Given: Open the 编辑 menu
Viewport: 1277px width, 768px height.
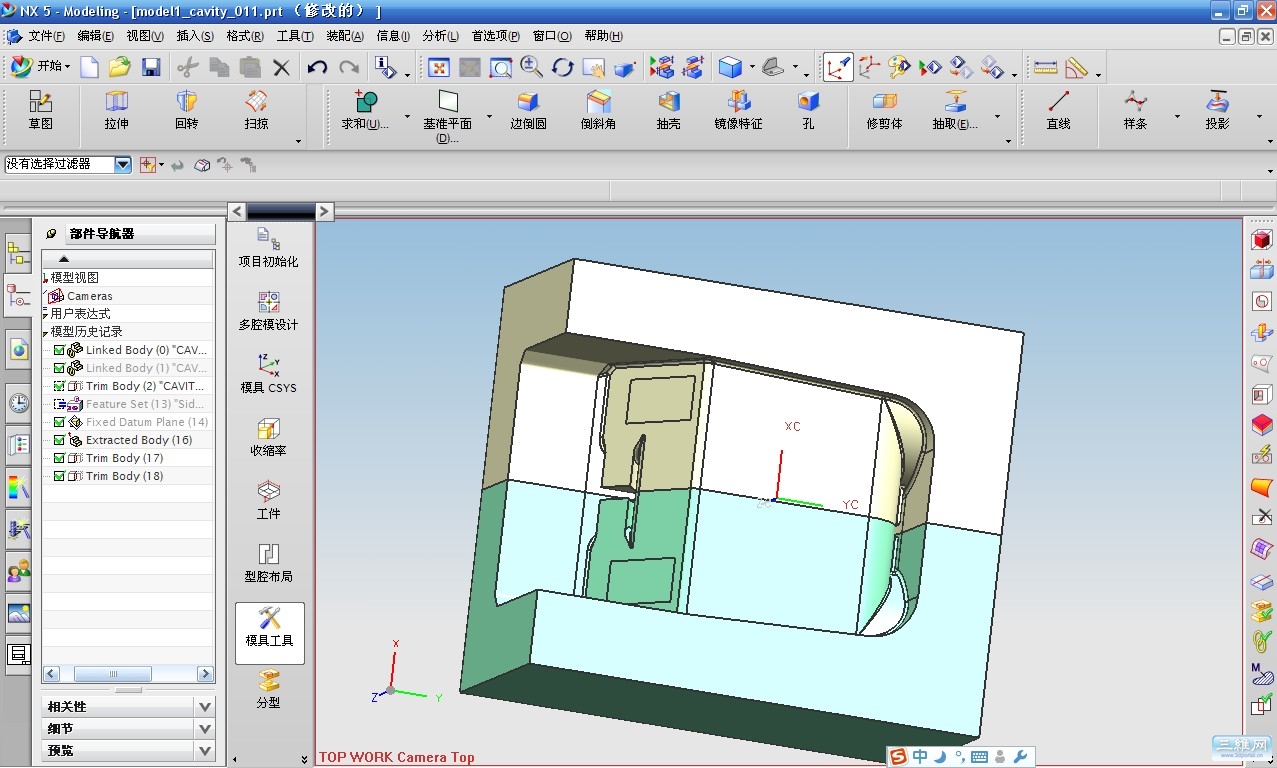Looking at the screenshot, I should tap(96, 36).
